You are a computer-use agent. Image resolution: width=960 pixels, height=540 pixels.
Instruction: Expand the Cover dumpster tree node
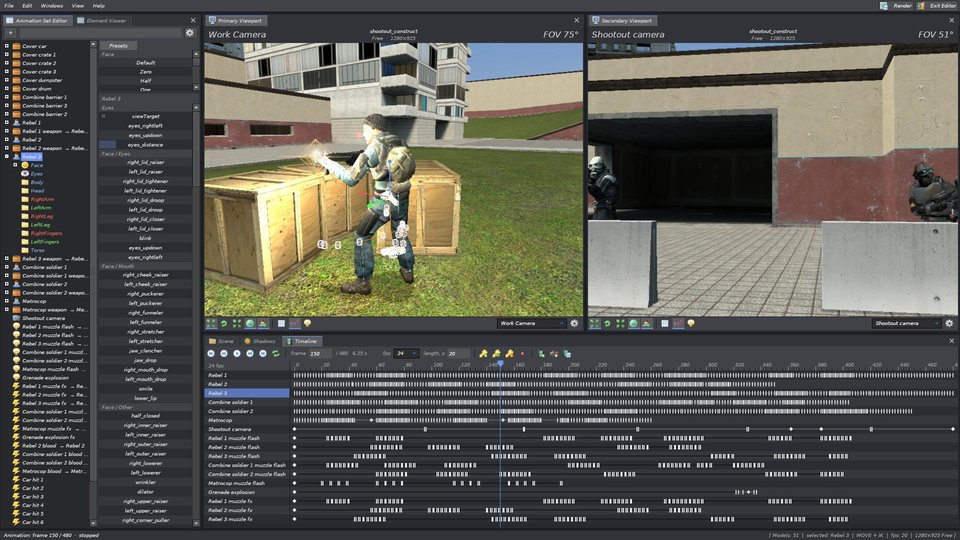coord(7,80)
